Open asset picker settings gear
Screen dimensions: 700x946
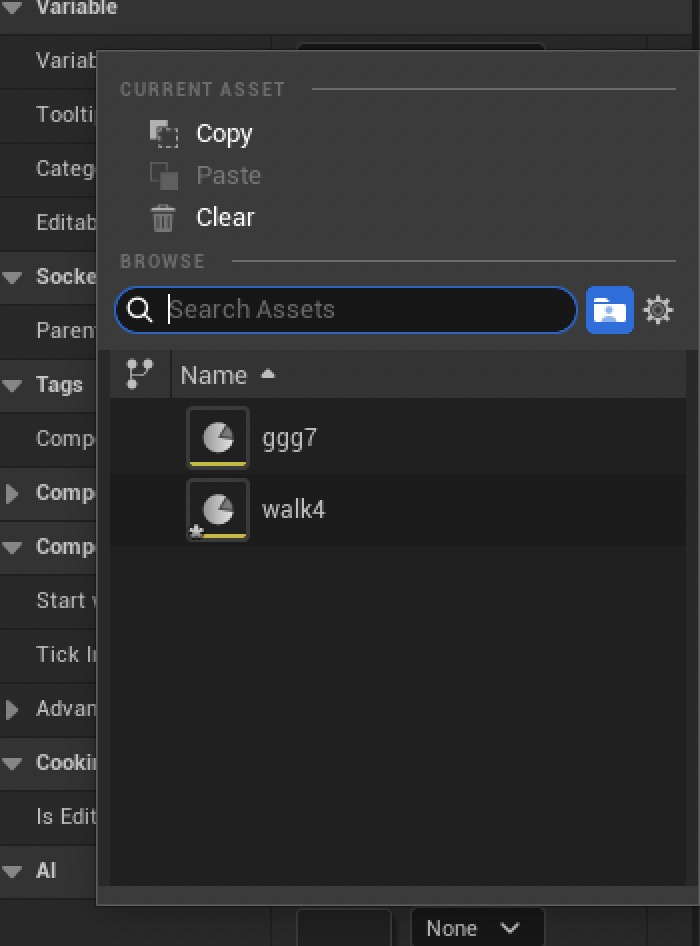(x=658, y=310)
